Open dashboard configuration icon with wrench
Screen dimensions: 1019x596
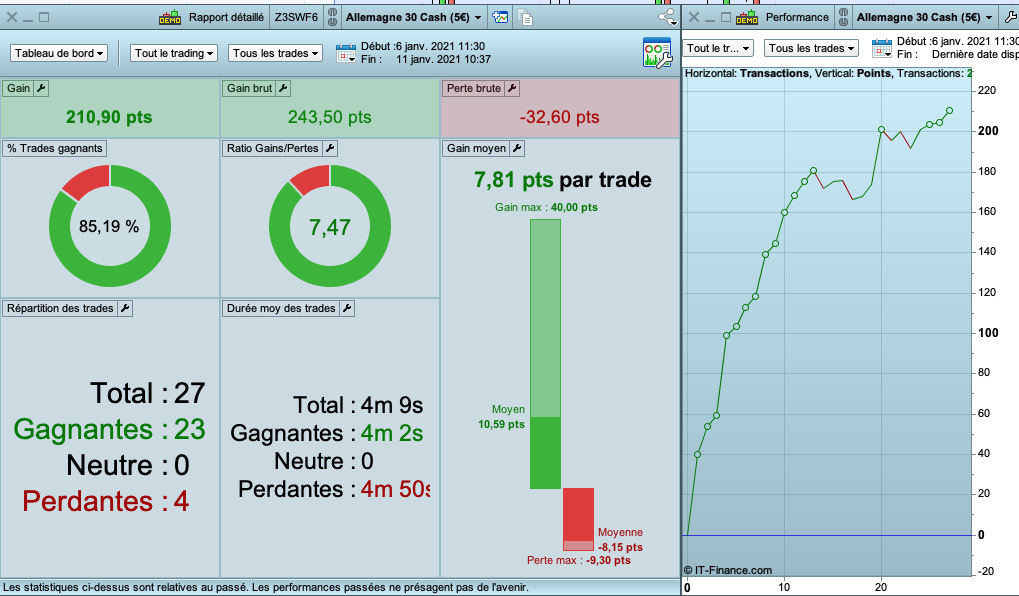point(657,53)
